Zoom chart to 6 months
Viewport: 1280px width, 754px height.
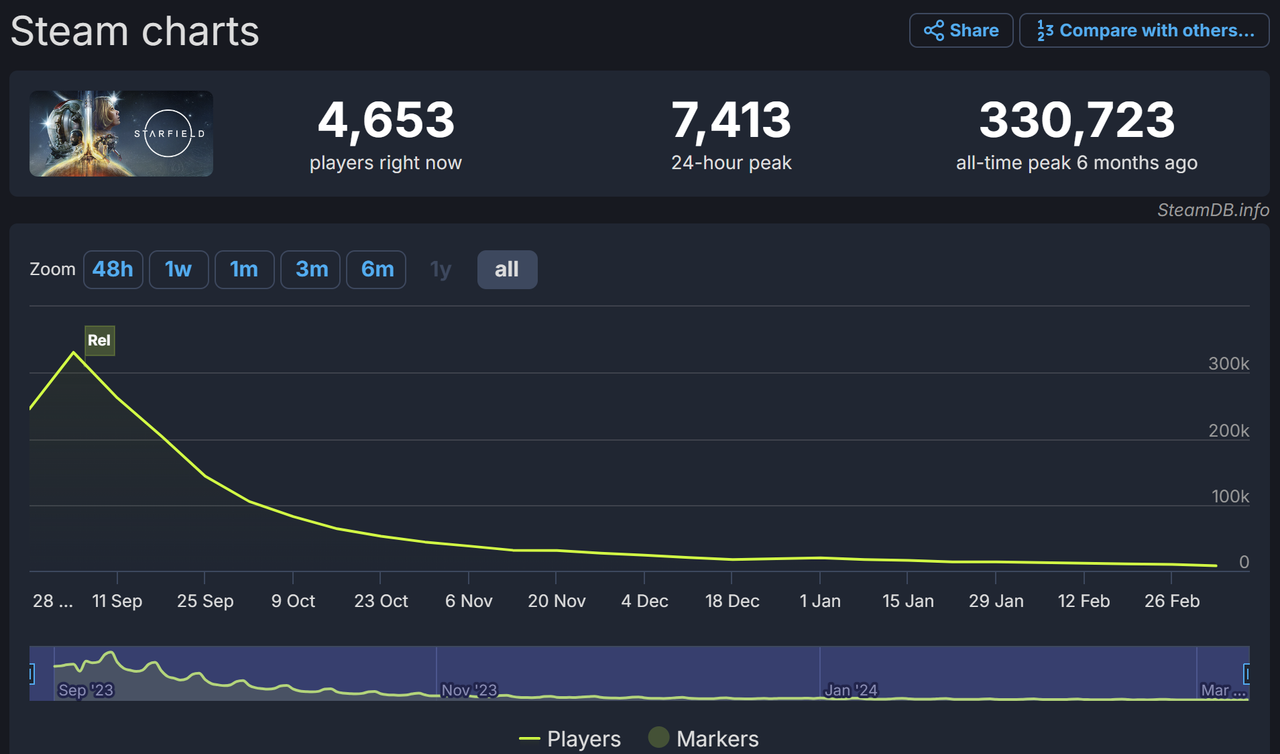[x=376, y=269]
